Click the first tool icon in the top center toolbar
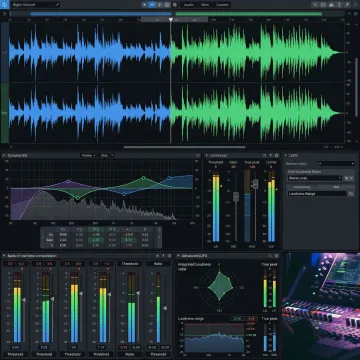The width and height of the screenshot is (360, 360). (x=144, y=5)
